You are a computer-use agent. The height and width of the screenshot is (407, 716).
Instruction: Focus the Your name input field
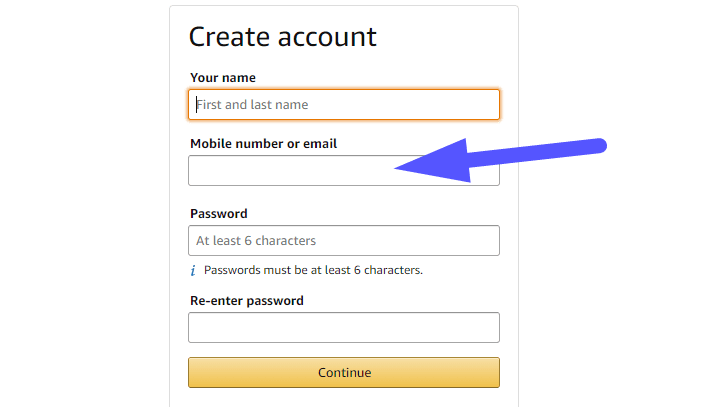[x=343, y=105]
